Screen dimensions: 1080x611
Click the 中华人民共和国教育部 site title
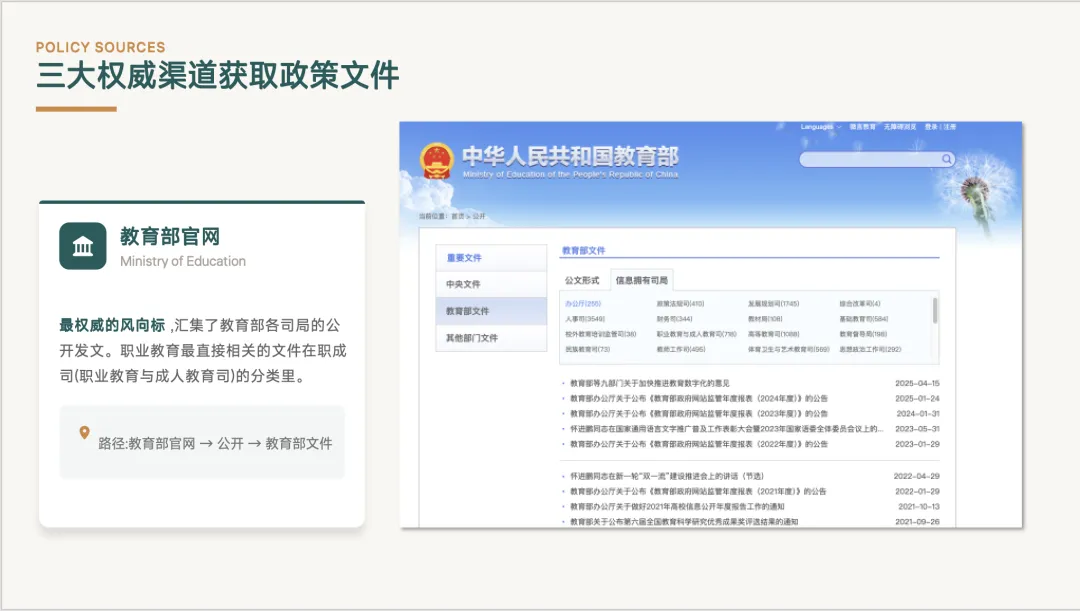coord(570,156)
